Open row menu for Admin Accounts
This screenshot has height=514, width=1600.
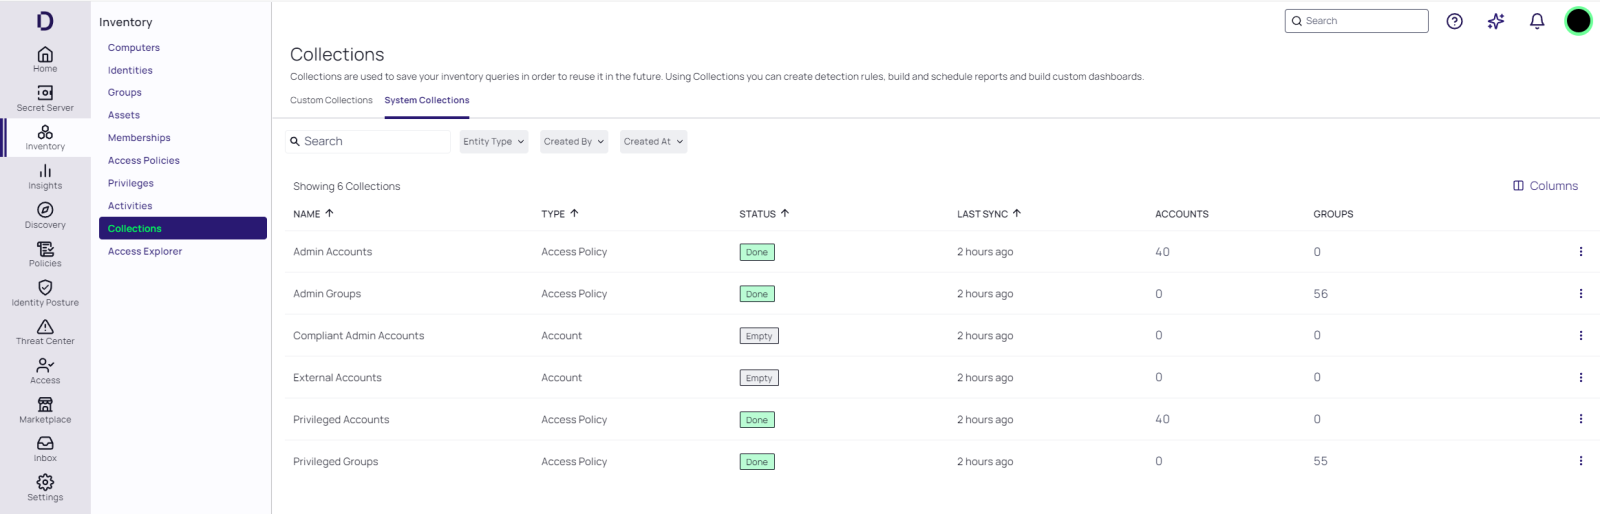pos(1580,252)
